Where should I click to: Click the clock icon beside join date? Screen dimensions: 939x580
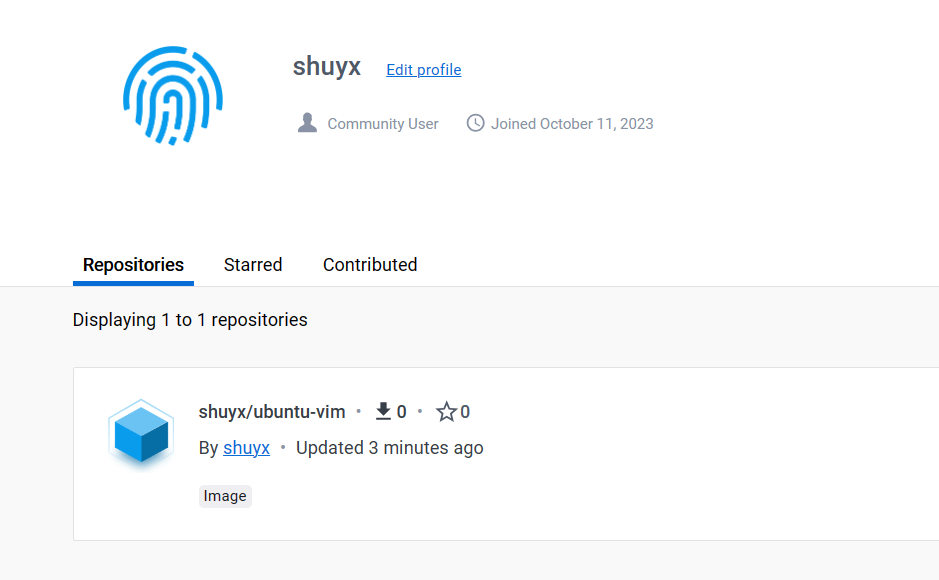475,123
